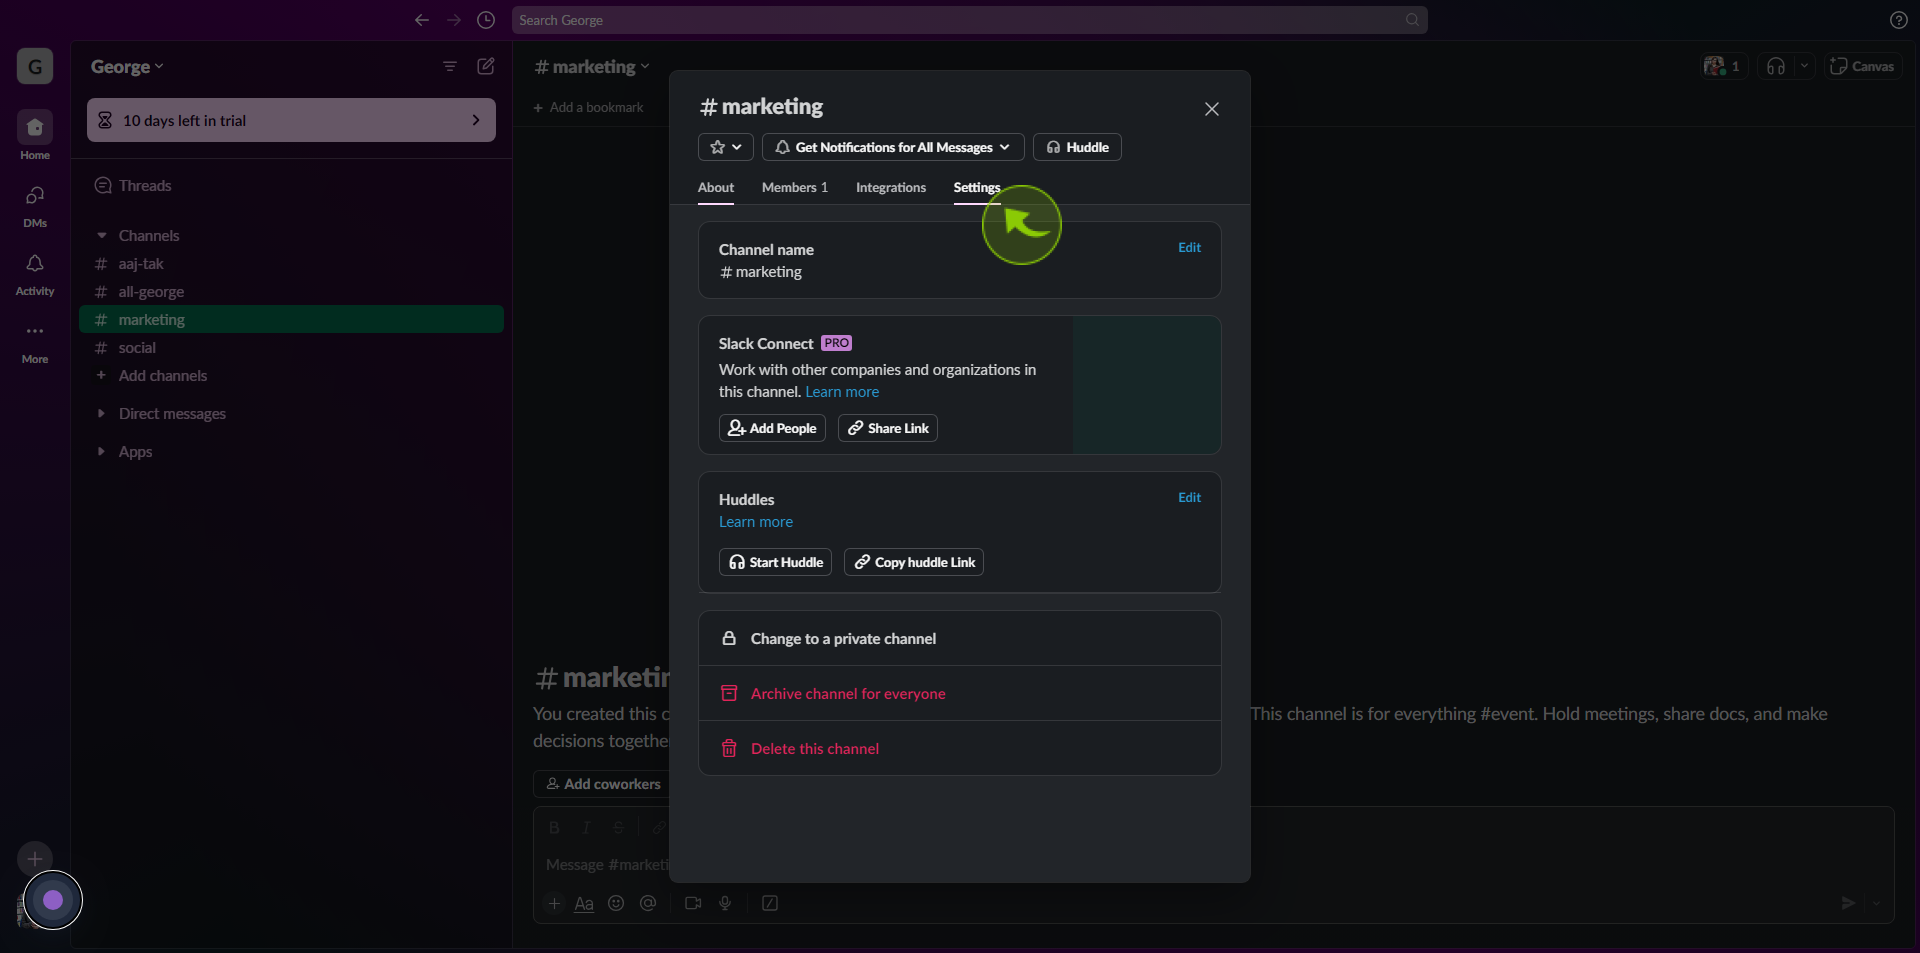
Task: Switch to the Integrations tab
Action: [x=891, y=188]
